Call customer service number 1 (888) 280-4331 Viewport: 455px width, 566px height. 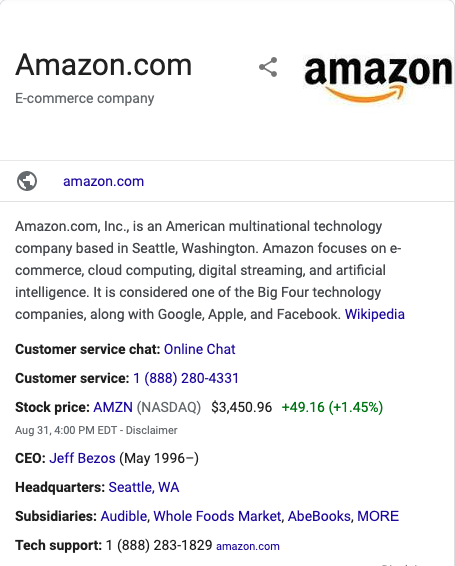pyautogui.click(x=186, y=378)
